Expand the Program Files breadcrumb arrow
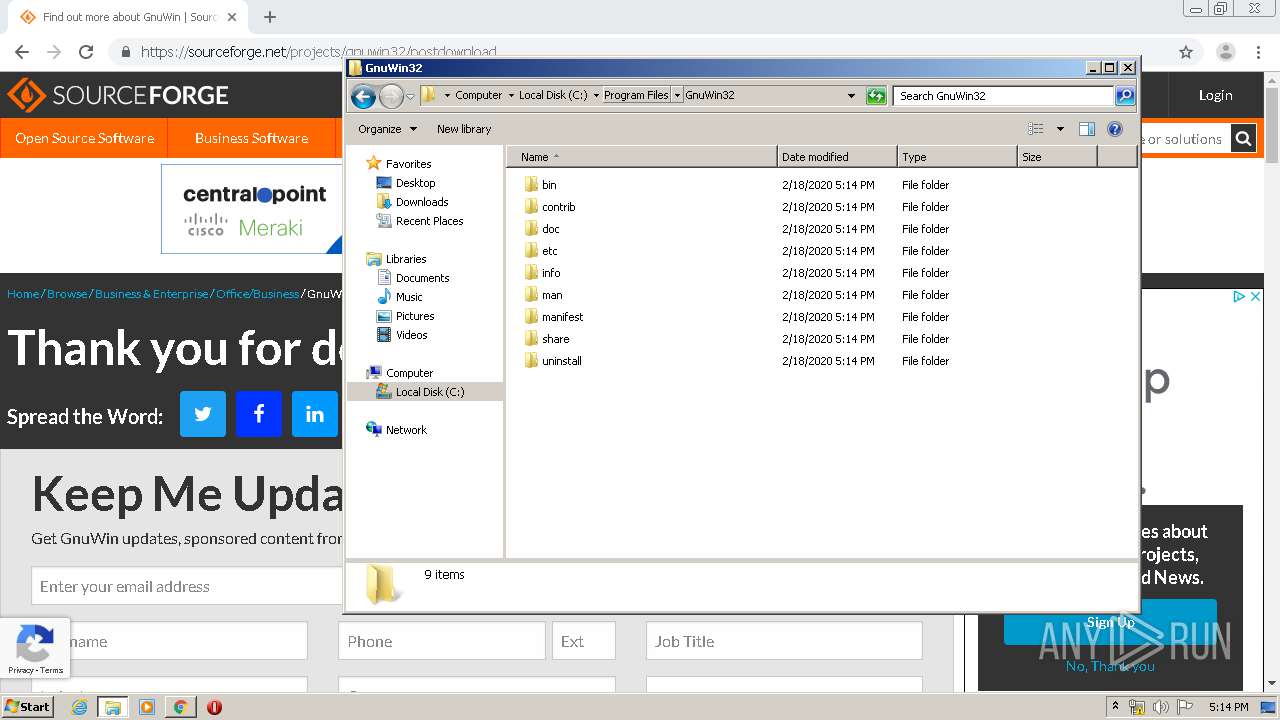This screenshot has width=1280, height=720. 677,96
